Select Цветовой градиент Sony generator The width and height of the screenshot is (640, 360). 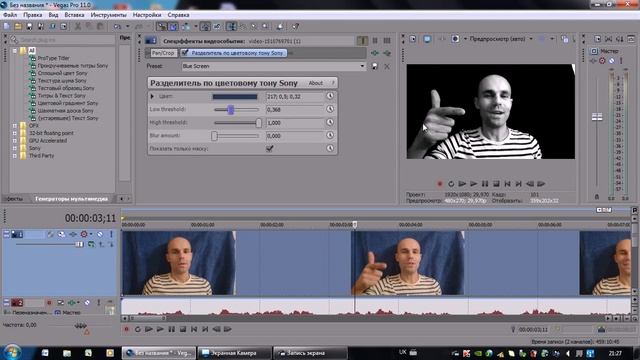[68, 103]
